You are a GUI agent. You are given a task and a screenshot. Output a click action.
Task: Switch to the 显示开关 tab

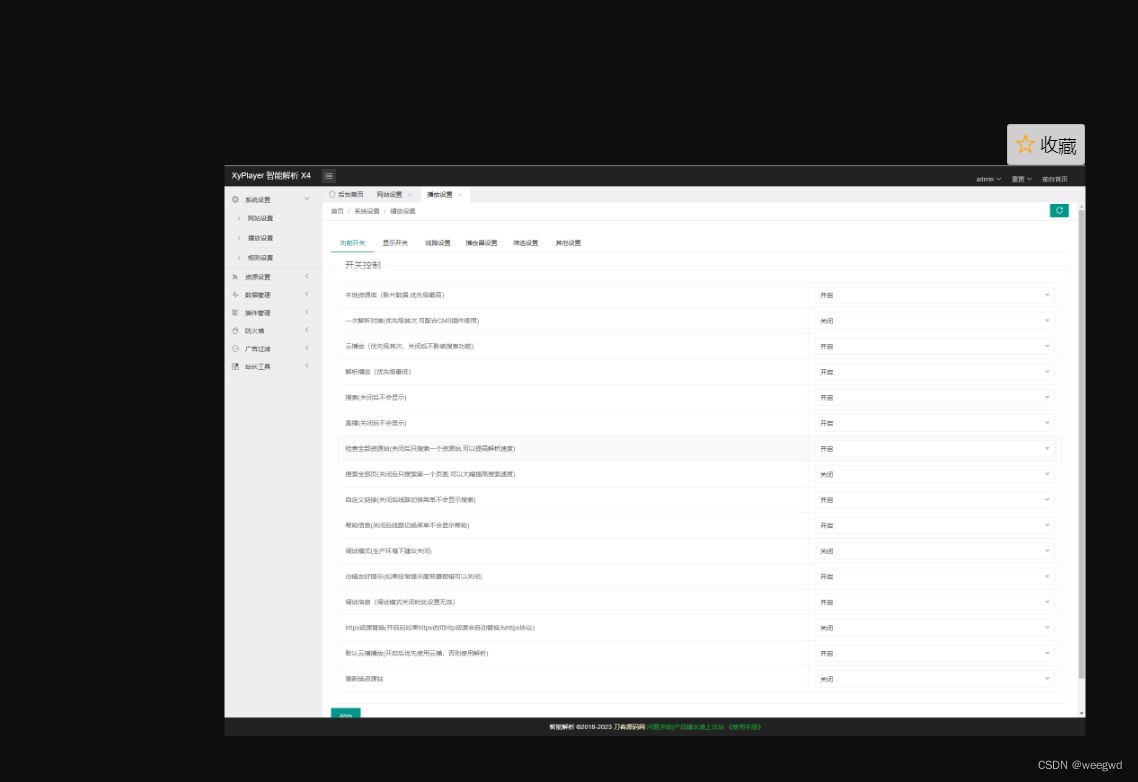[394, 242]
